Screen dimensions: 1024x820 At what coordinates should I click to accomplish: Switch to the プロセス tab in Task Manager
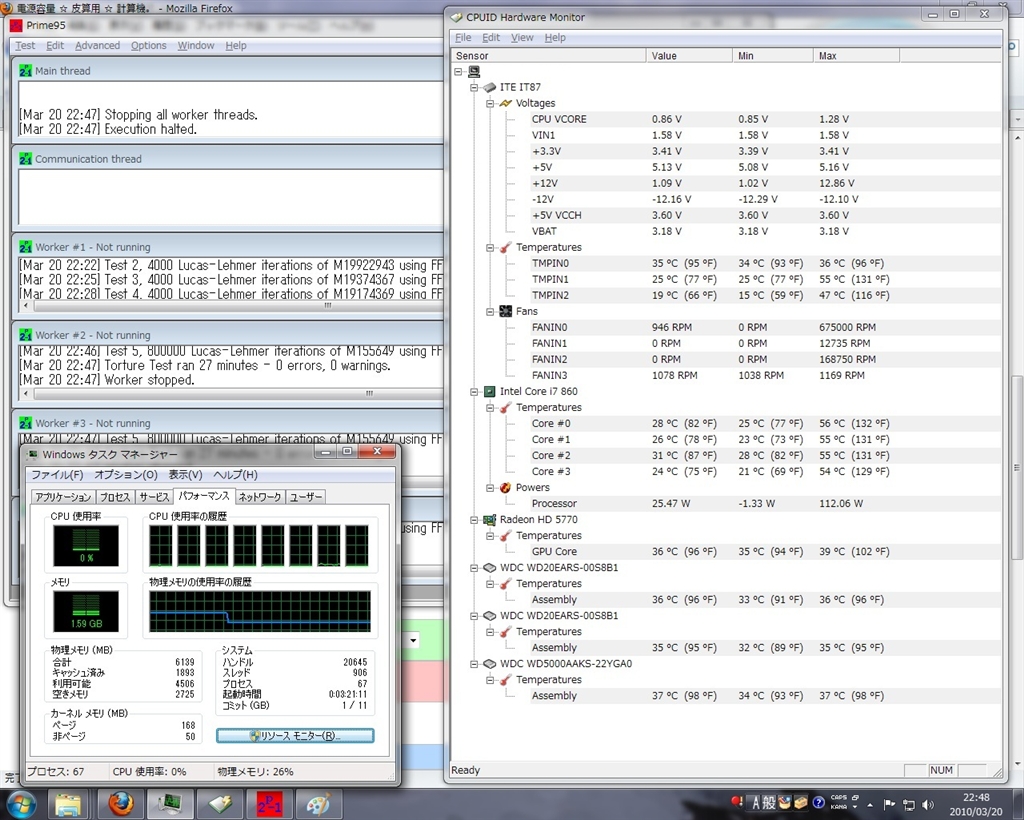pos(115,496)
